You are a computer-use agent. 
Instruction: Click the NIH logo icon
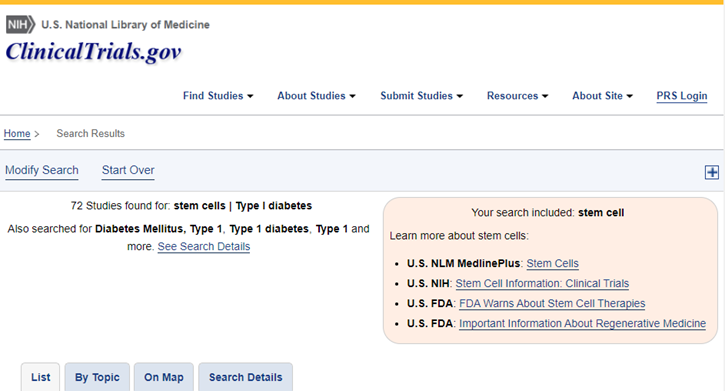click(20, 24)
